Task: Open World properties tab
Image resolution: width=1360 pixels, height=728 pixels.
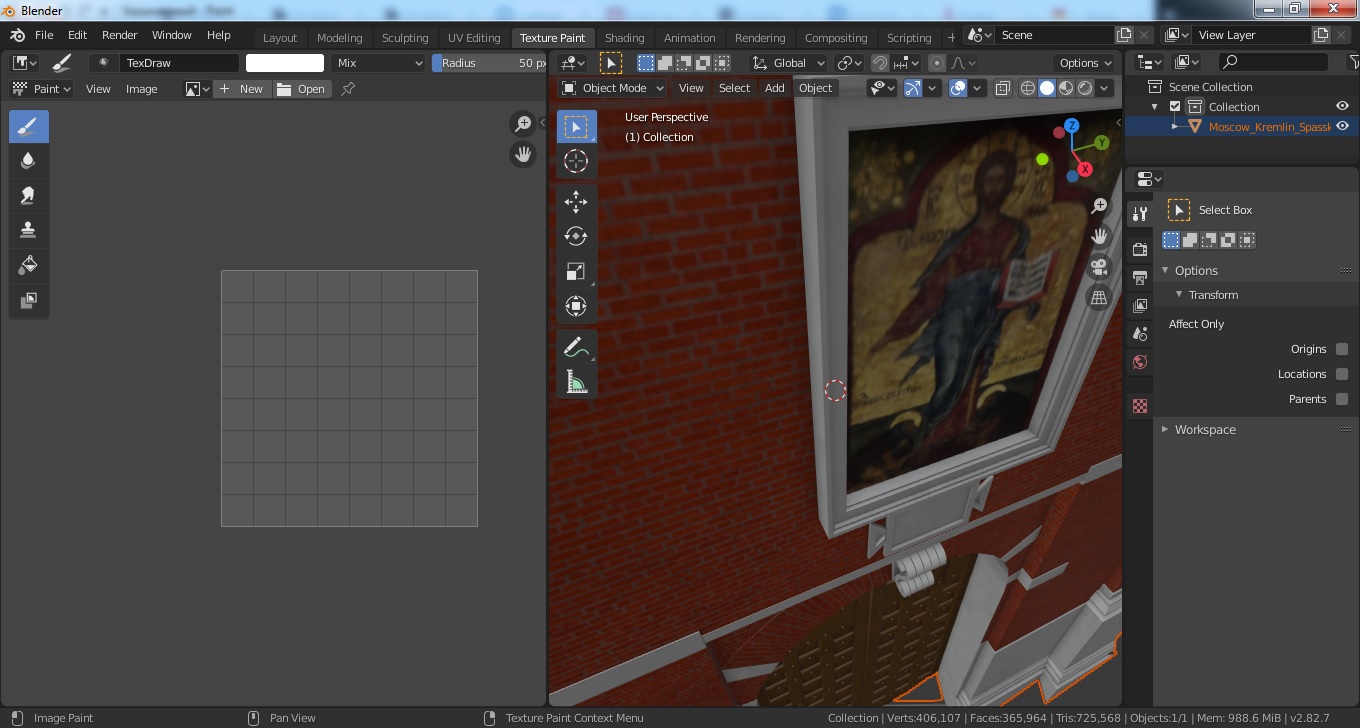Action: pyautogui.click(x=1139, y=362)
